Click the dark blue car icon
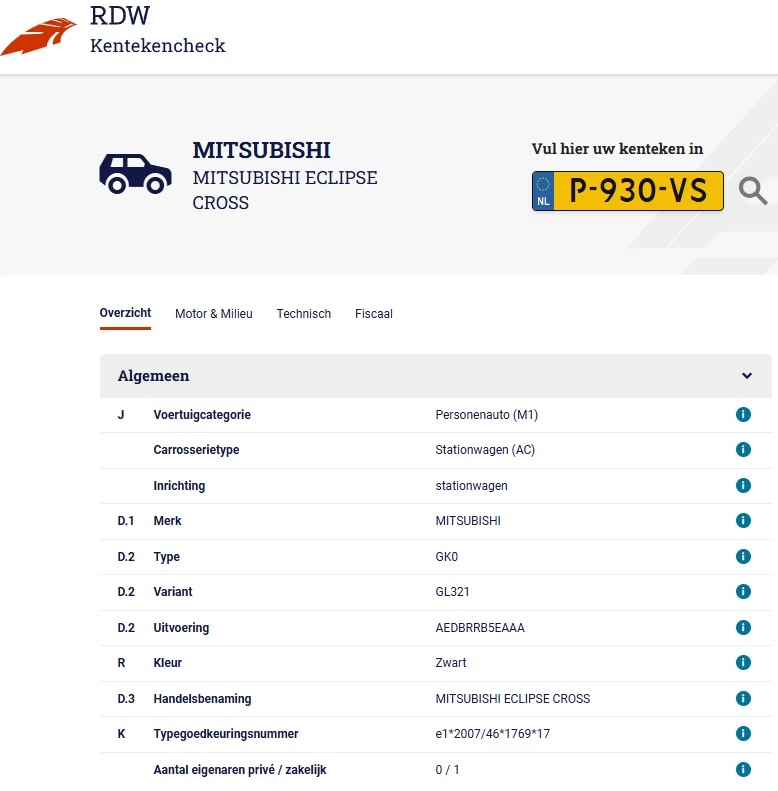 (135, 174)
